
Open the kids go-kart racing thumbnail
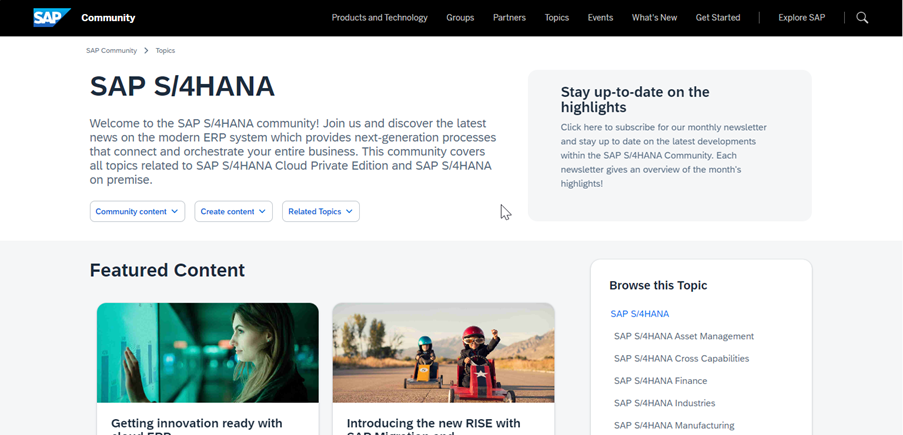coord(443,353)
